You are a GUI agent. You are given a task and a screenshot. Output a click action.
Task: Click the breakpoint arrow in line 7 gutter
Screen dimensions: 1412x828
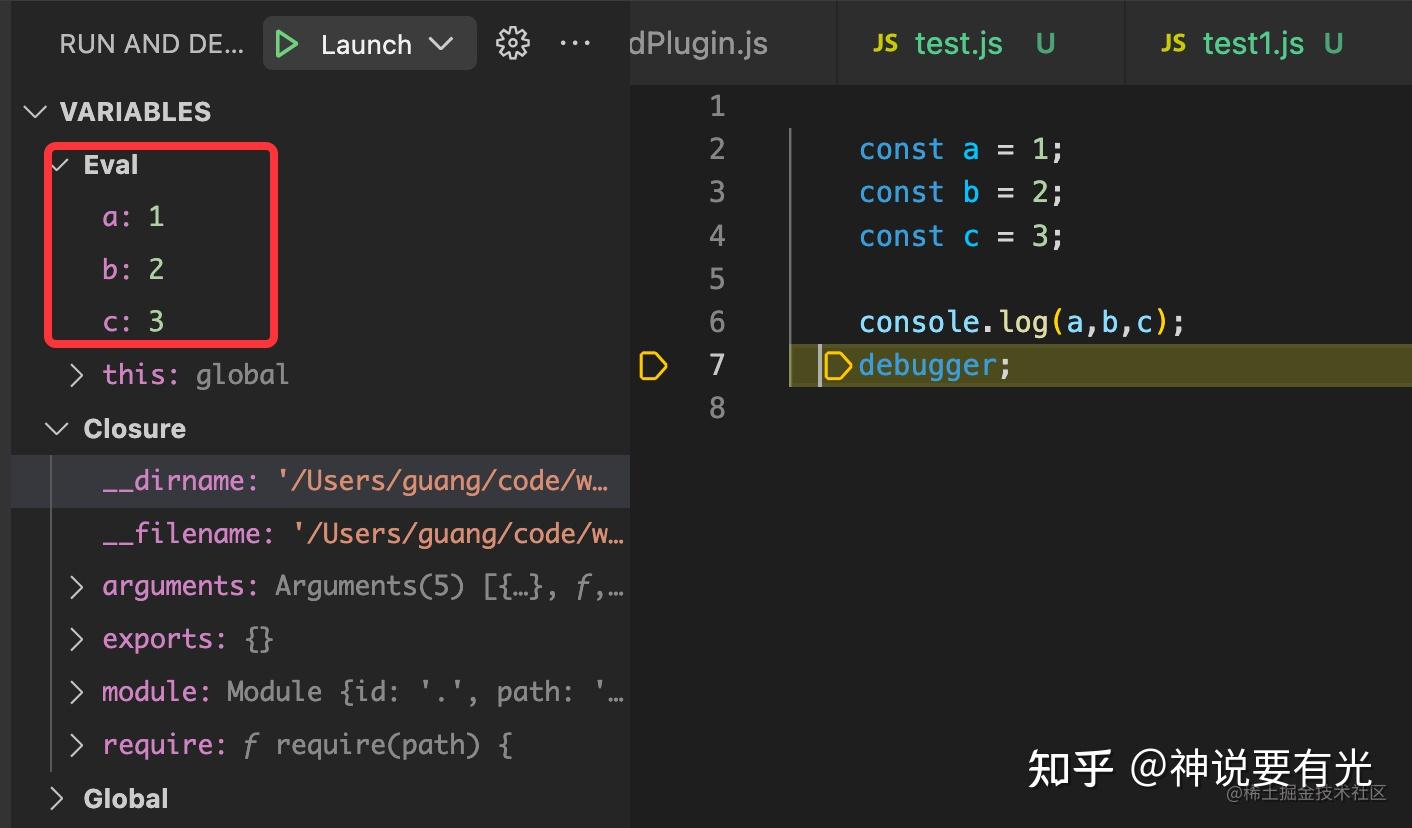point(653,366)
